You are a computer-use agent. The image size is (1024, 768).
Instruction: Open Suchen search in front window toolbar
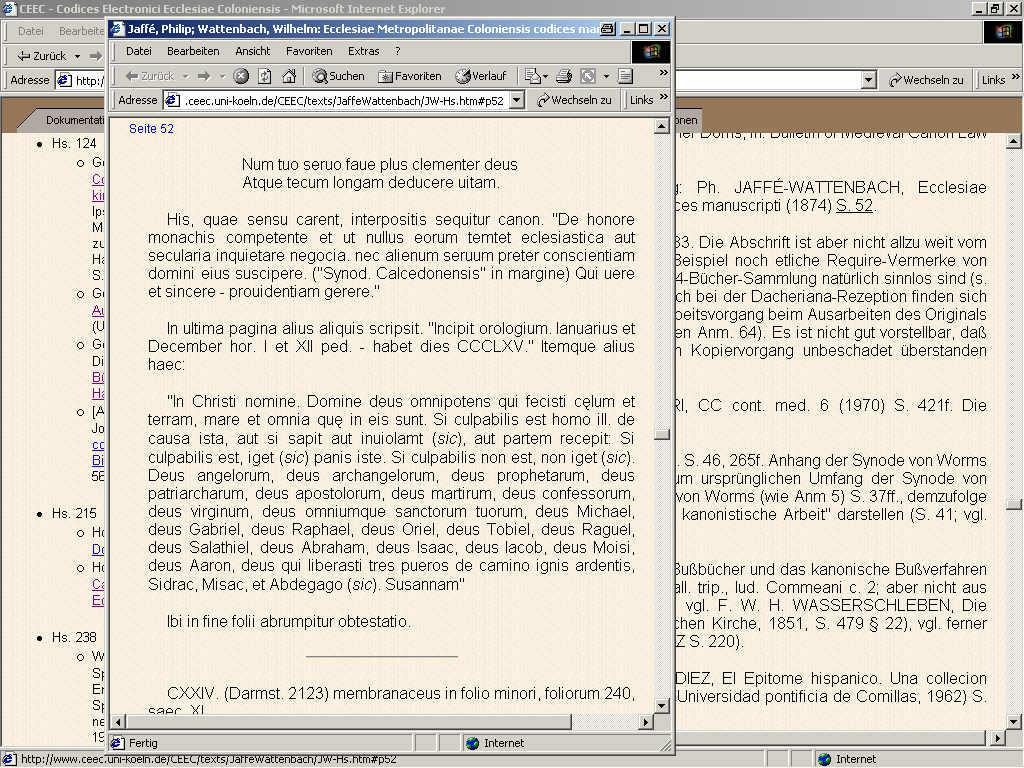[338, 76]
